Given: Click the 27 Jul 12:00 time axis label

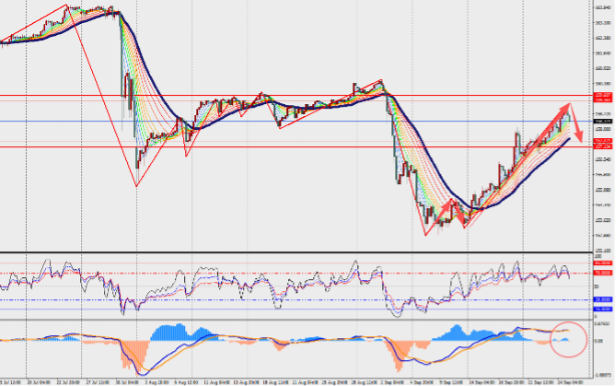Looking at the screenshot, I should [97, 382].
